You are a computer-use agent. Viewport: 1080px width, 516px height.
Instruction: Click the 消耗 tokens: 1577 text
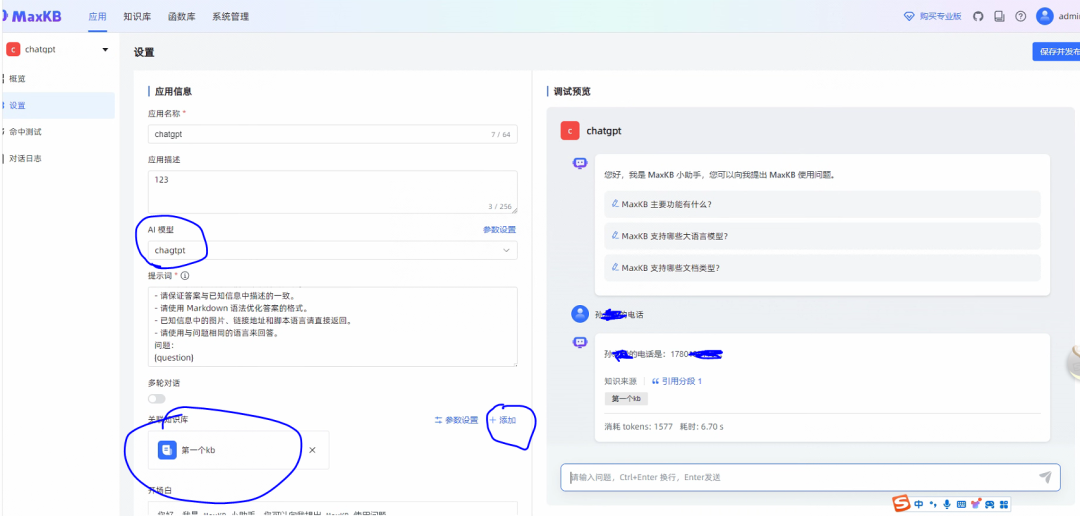pyautogui.click(x=638, y=427)
